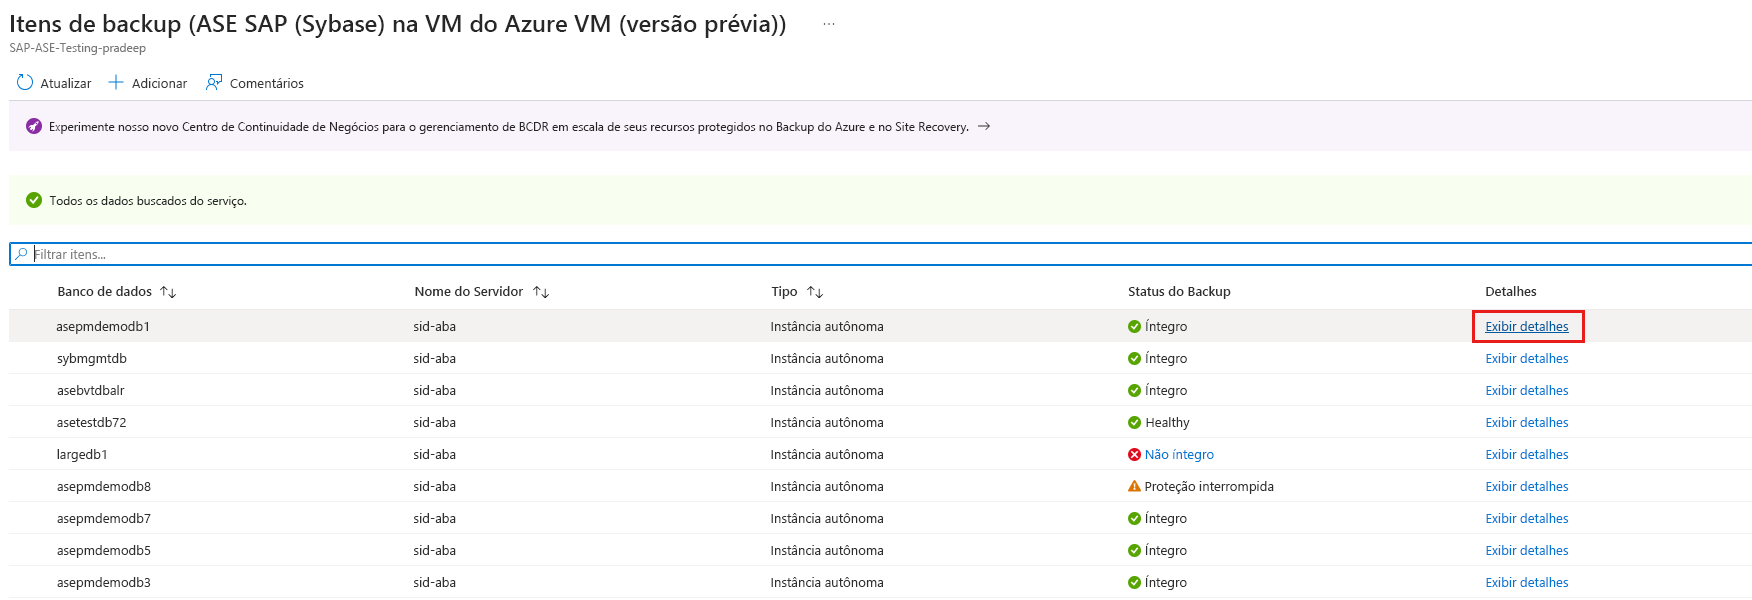The height and width of the screenshot is (600, 1752).
Task: Open Exibir detalhes for largedb1
Action: click(x=1527, y=454)
